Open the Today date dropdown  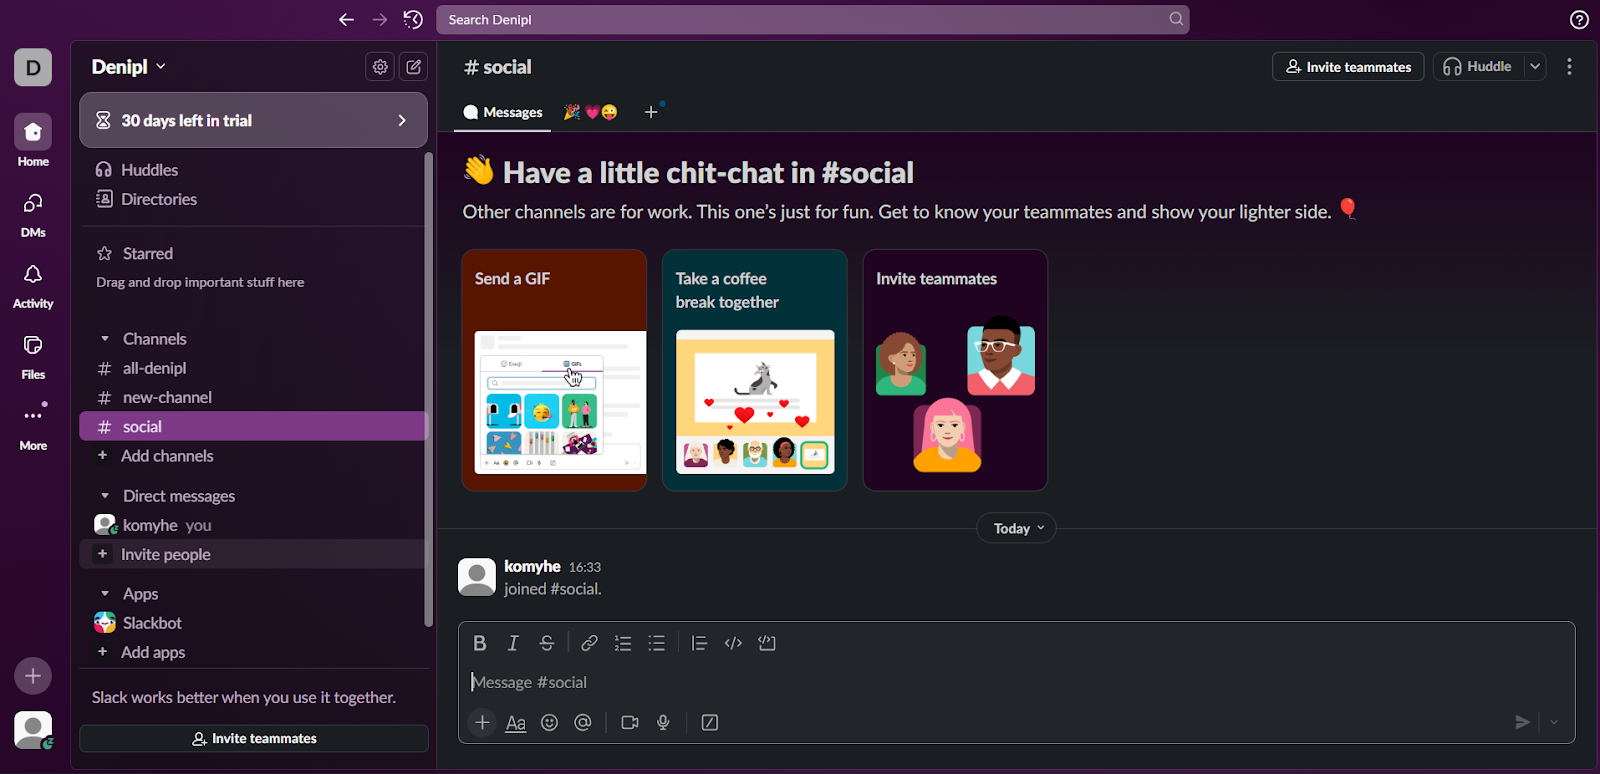pos(1016,528)
